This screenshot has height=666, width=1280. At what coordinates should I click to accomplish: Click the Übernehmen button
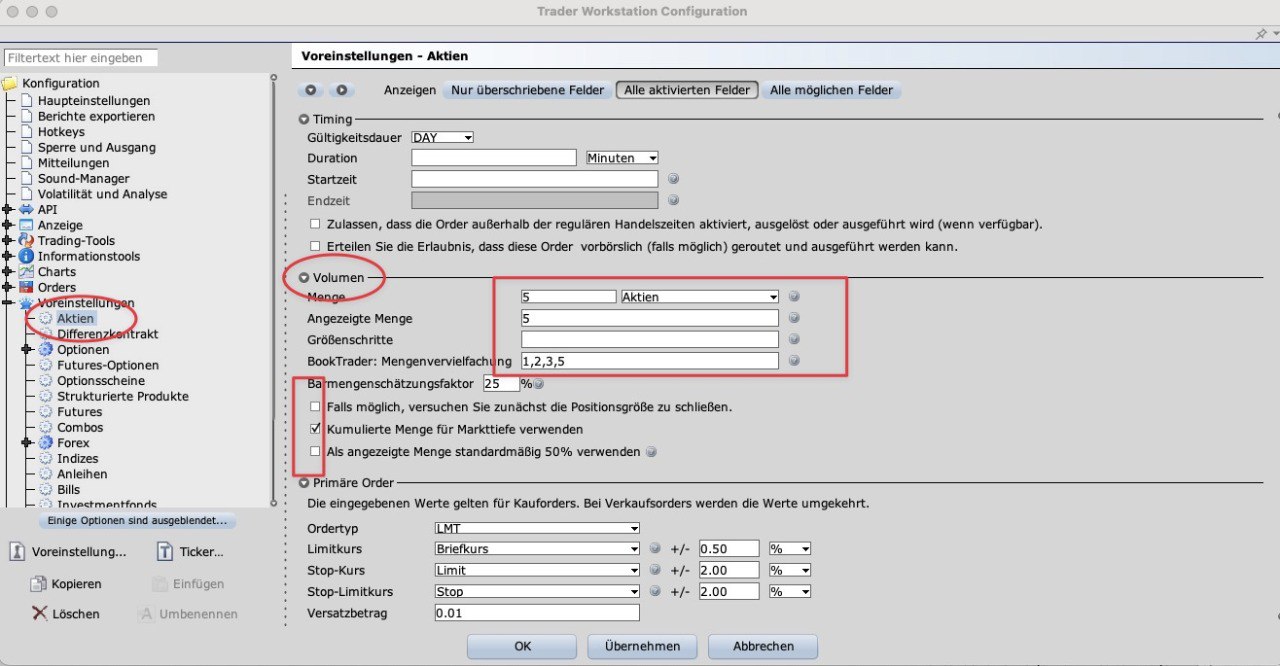coord(642,646)
